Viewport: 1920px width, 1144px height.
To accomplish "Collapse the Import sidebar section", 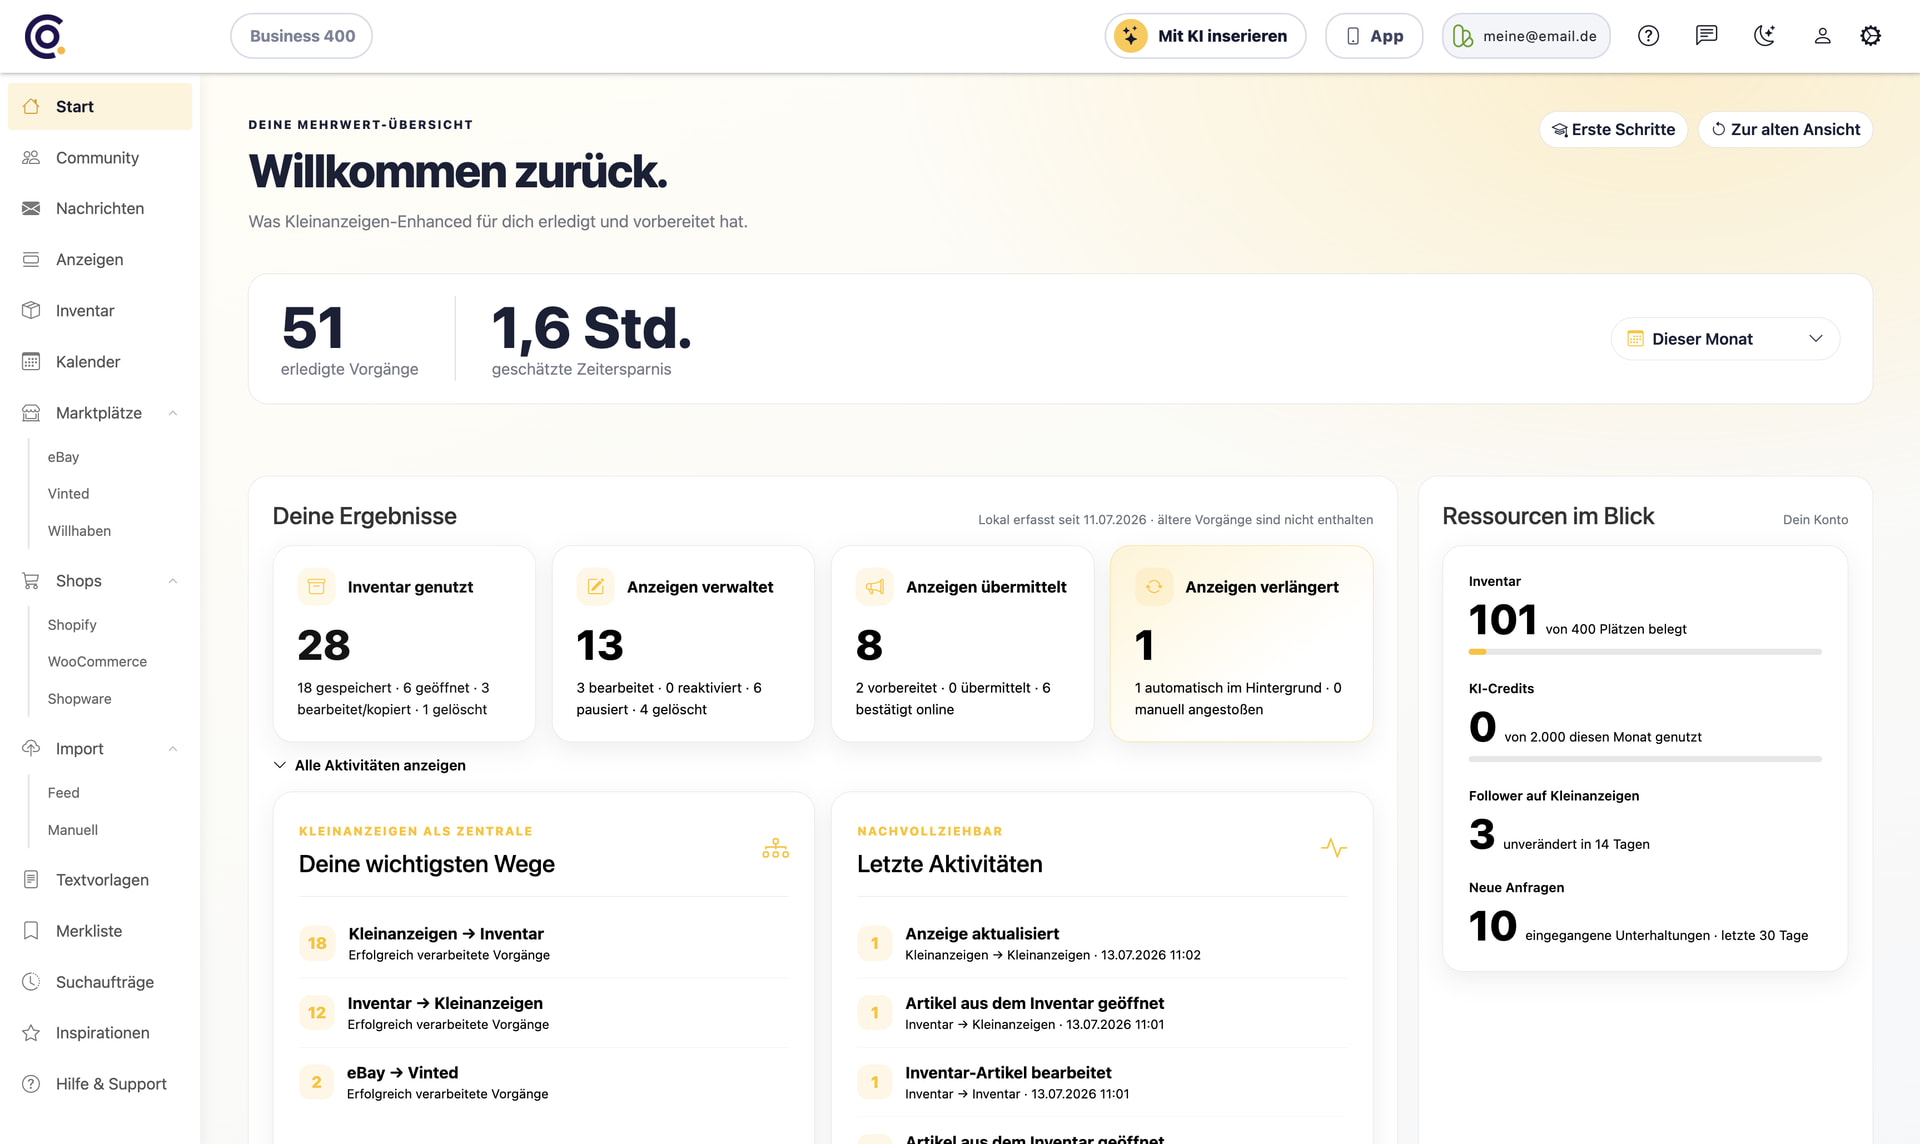I will [x=173, y=749].
